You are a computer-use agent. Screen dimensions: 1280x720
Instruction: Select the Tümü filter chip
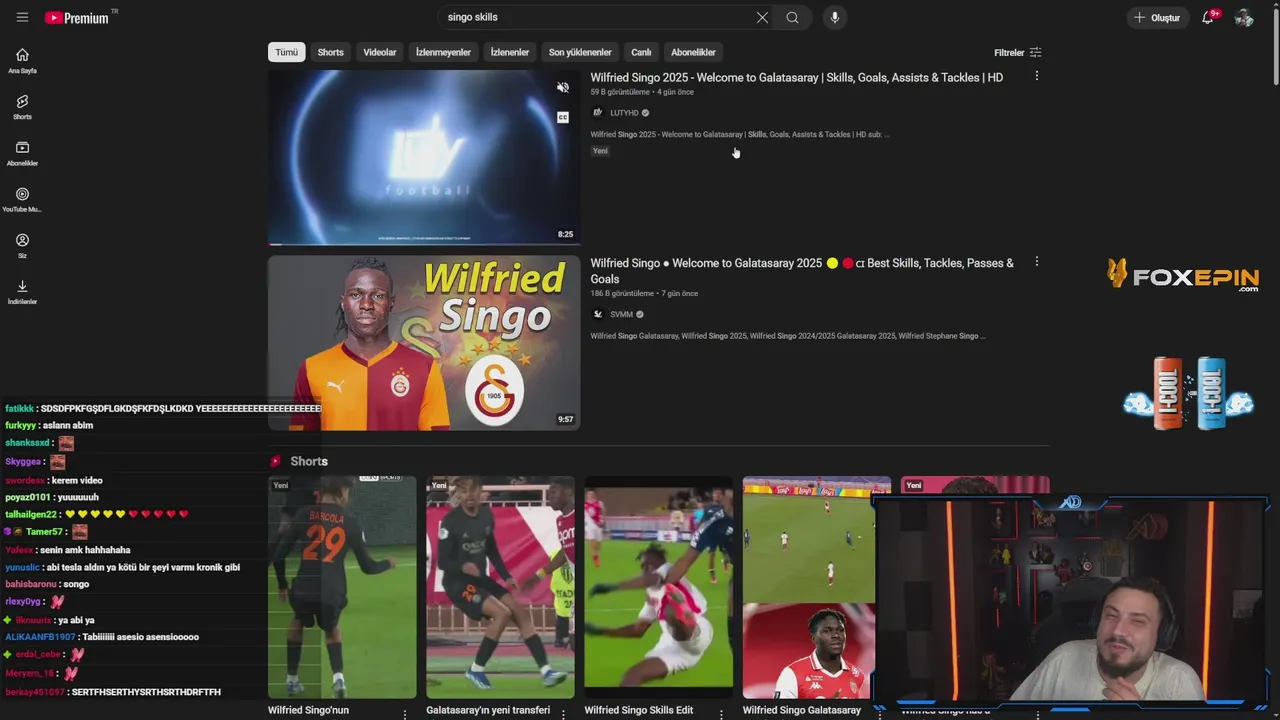point(287,52)
